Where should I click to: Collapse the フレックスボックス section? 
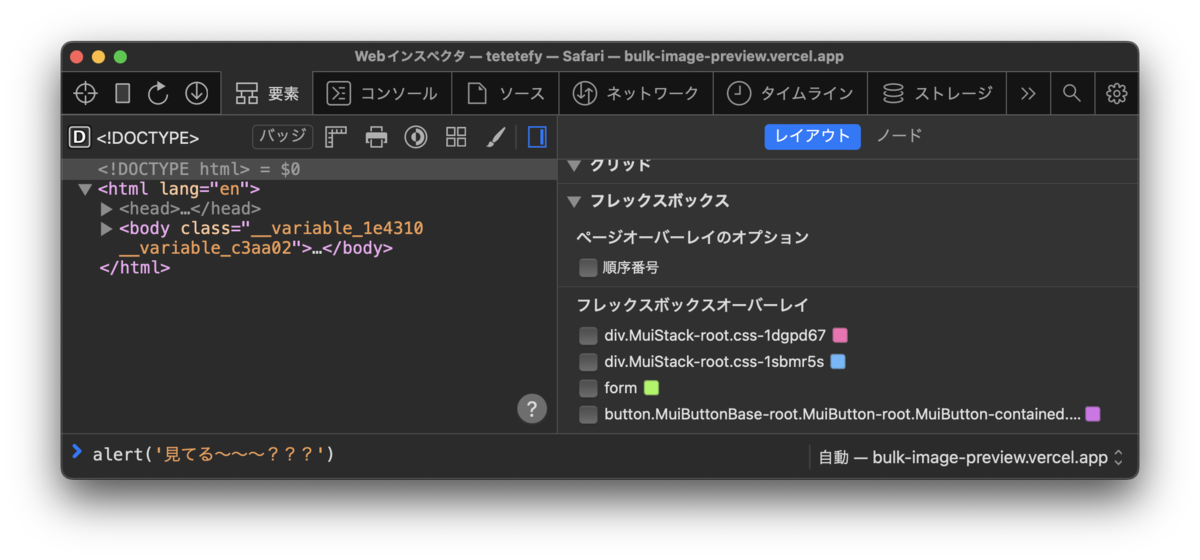pyautogui.click(x=574, y=201)
